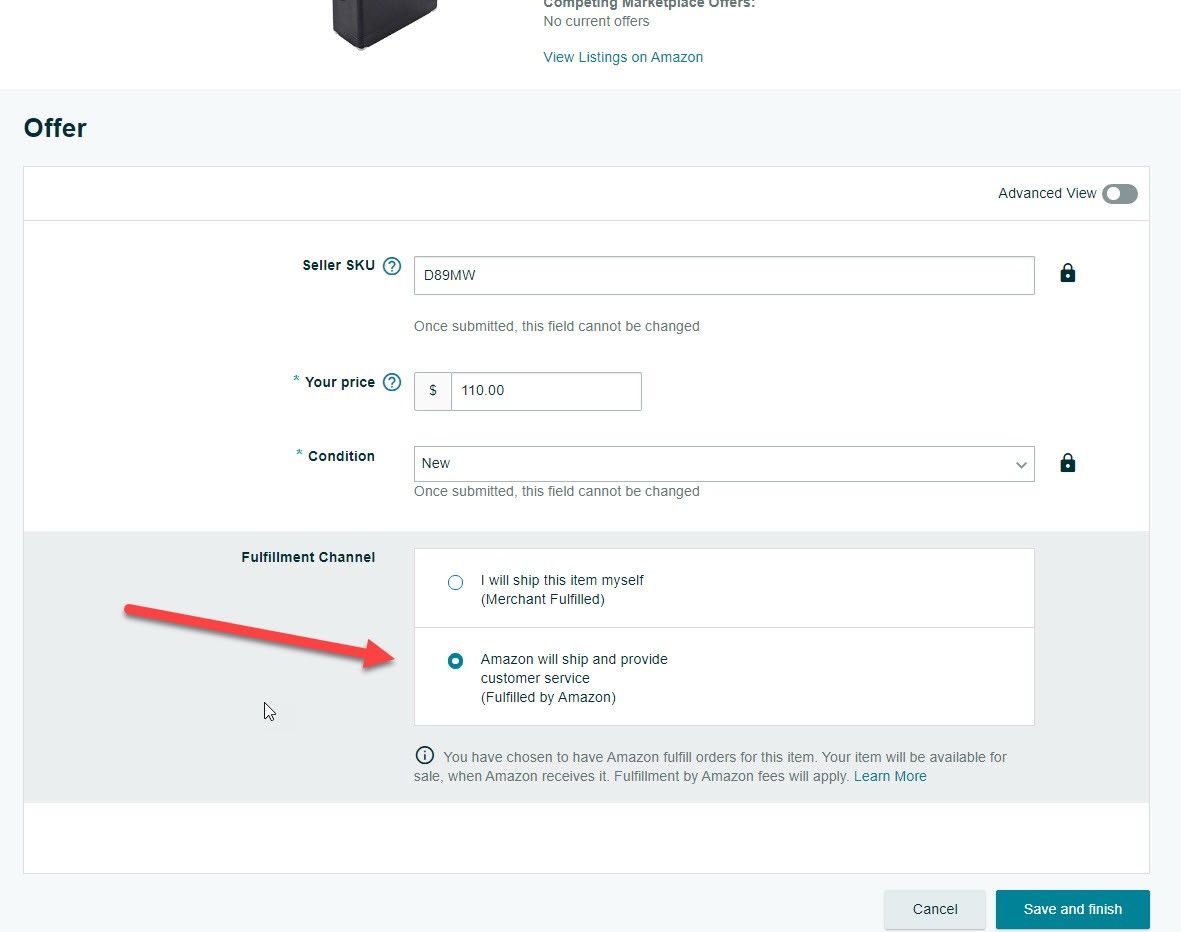This screenshot has height=932, width=1181.
Task: Click the Advanced View label
Action: 1047,194
